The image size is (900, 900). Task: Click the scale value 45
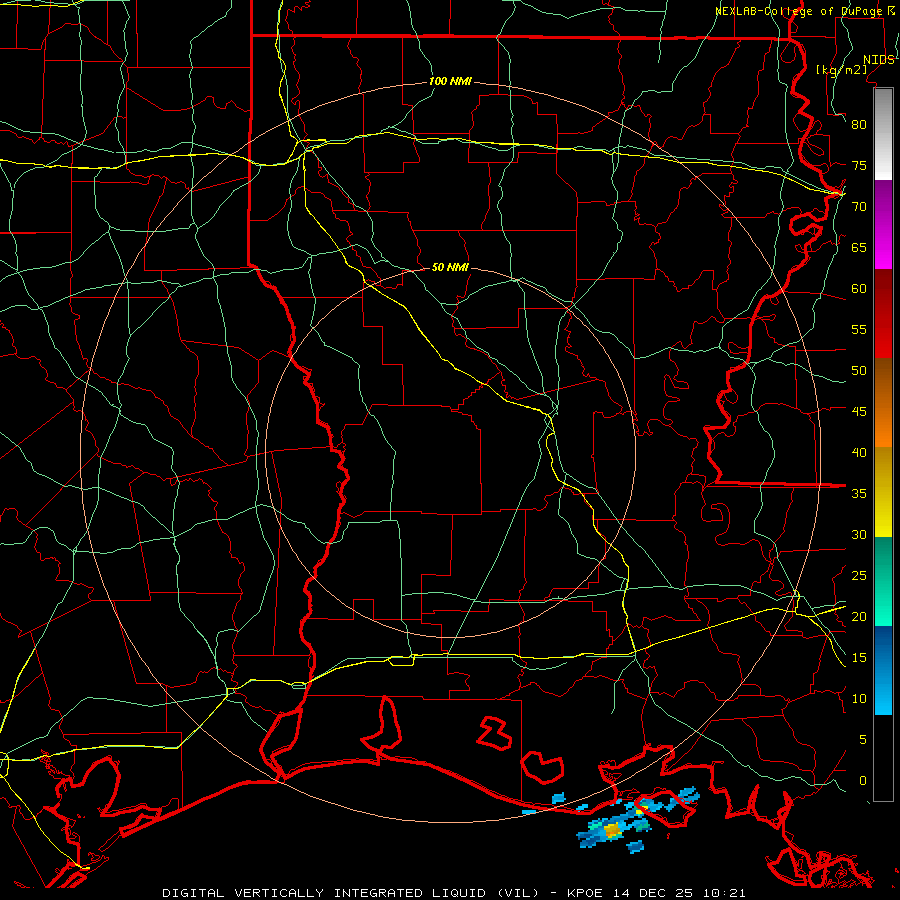(x=859, y=412)
